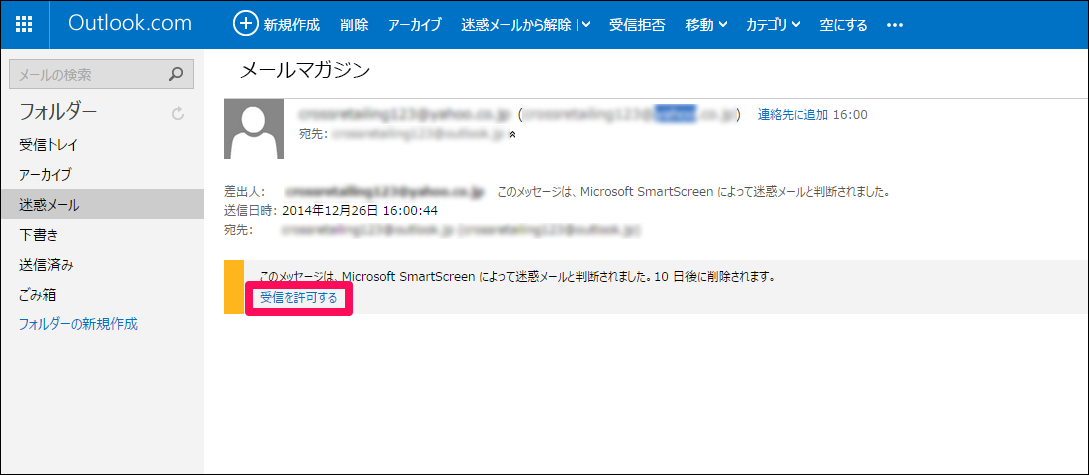Open the app launcher grid icon

25,24
